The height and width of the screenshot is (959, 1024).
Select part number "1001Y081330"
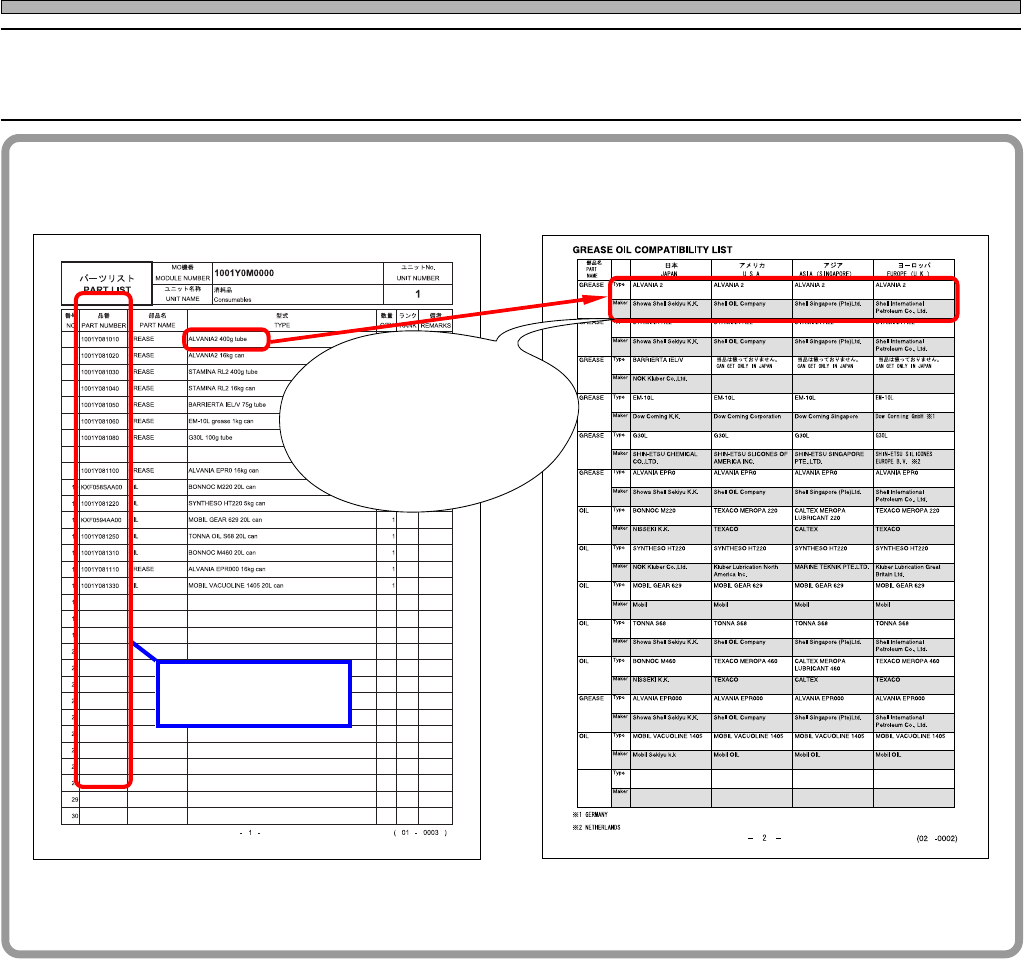(x=100, y=586)
